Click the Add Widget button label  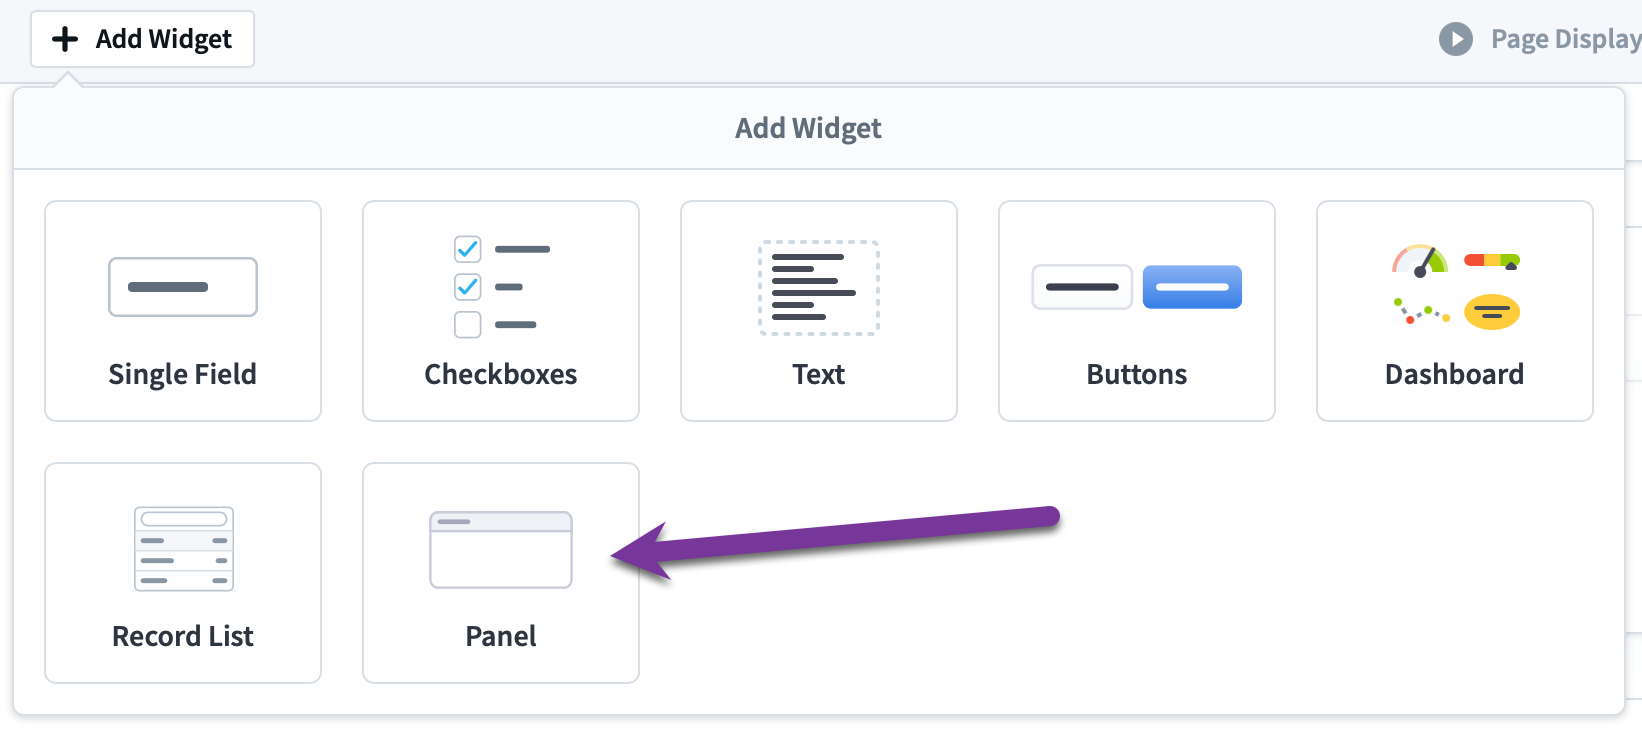point(164,39)
